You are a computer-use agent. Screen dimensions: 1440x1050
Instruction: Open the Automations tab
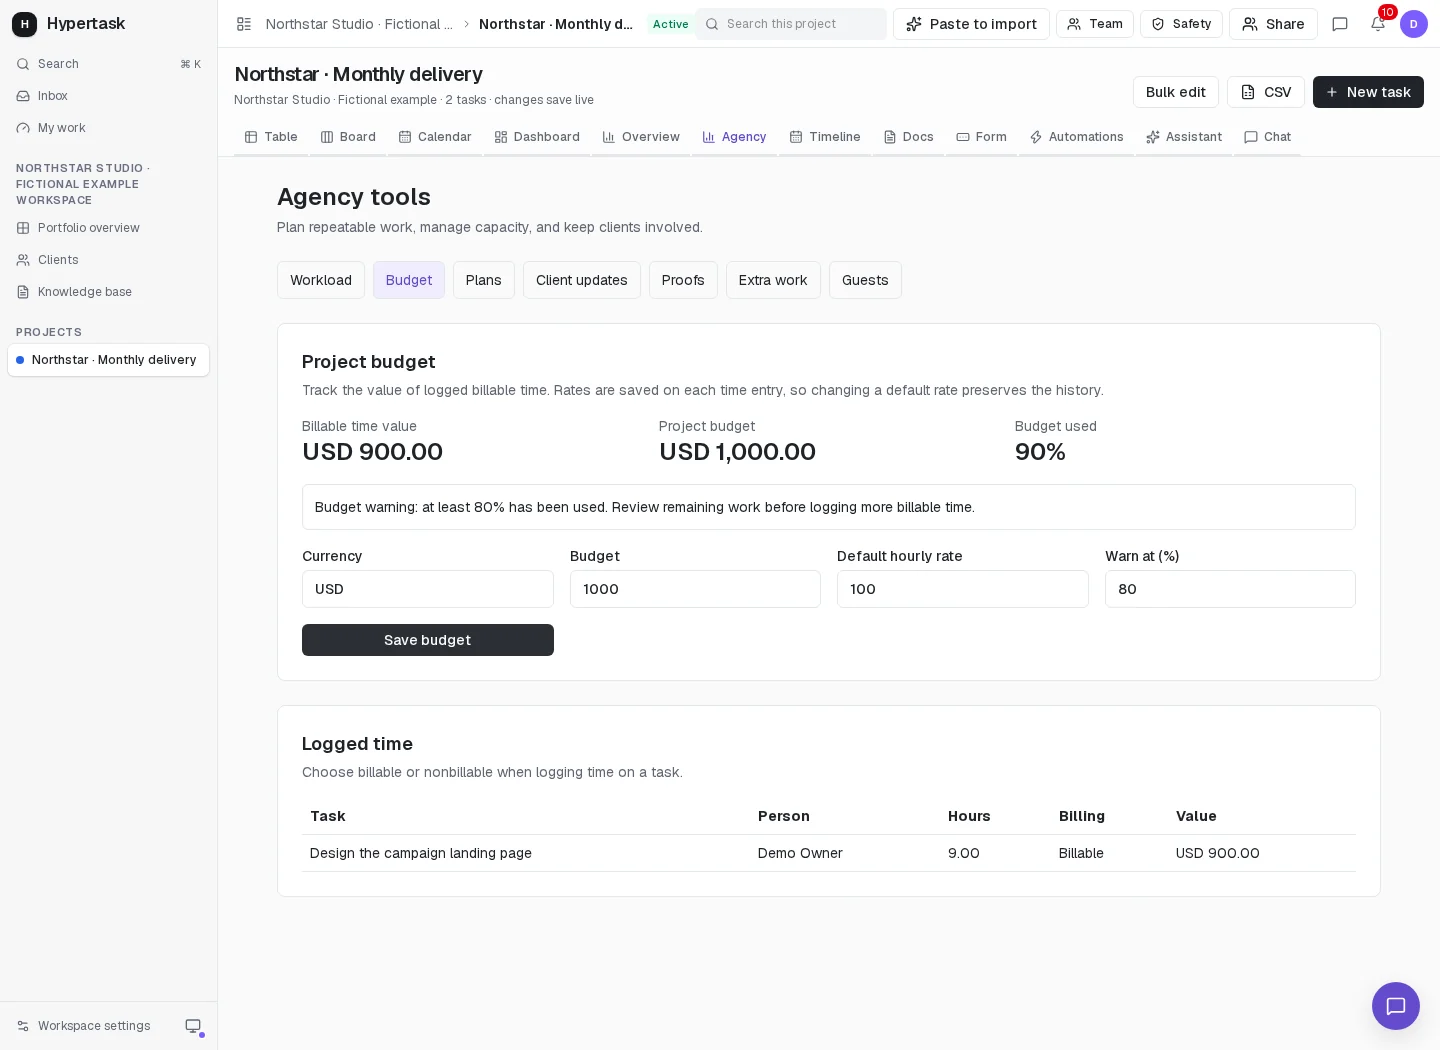(1076, 137)
